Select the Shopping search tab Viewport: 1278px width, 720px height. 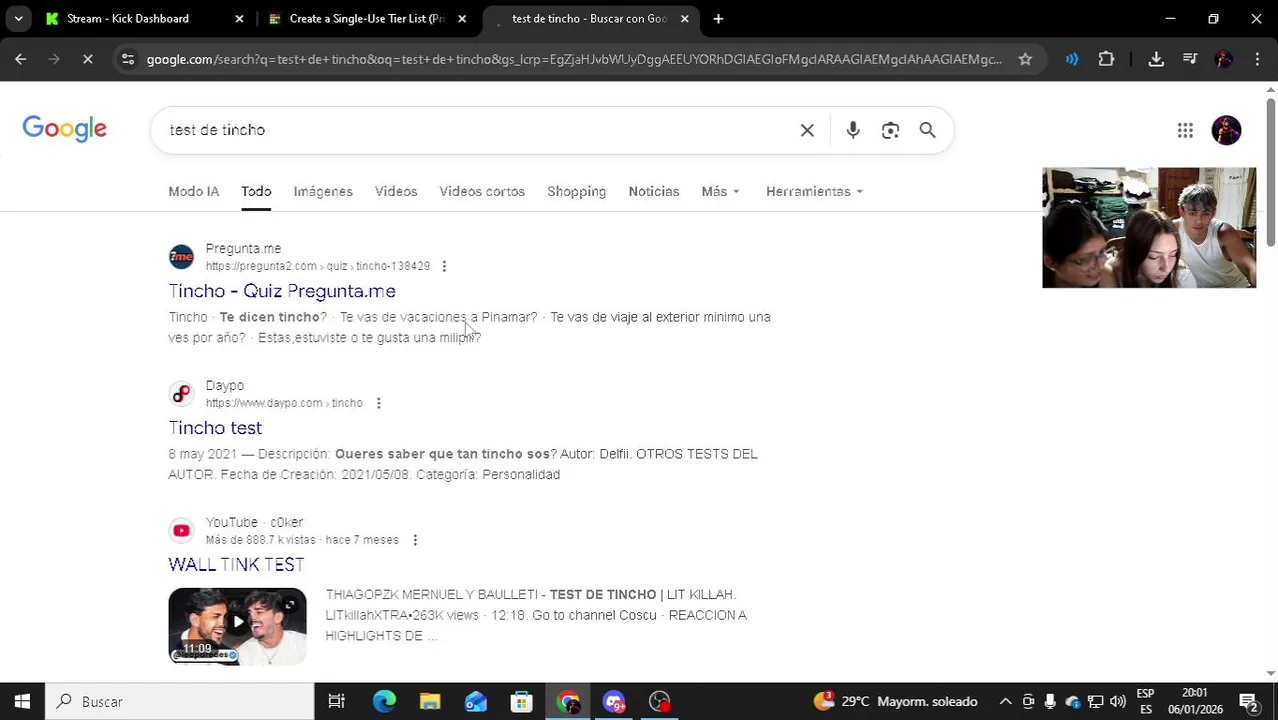576,191
